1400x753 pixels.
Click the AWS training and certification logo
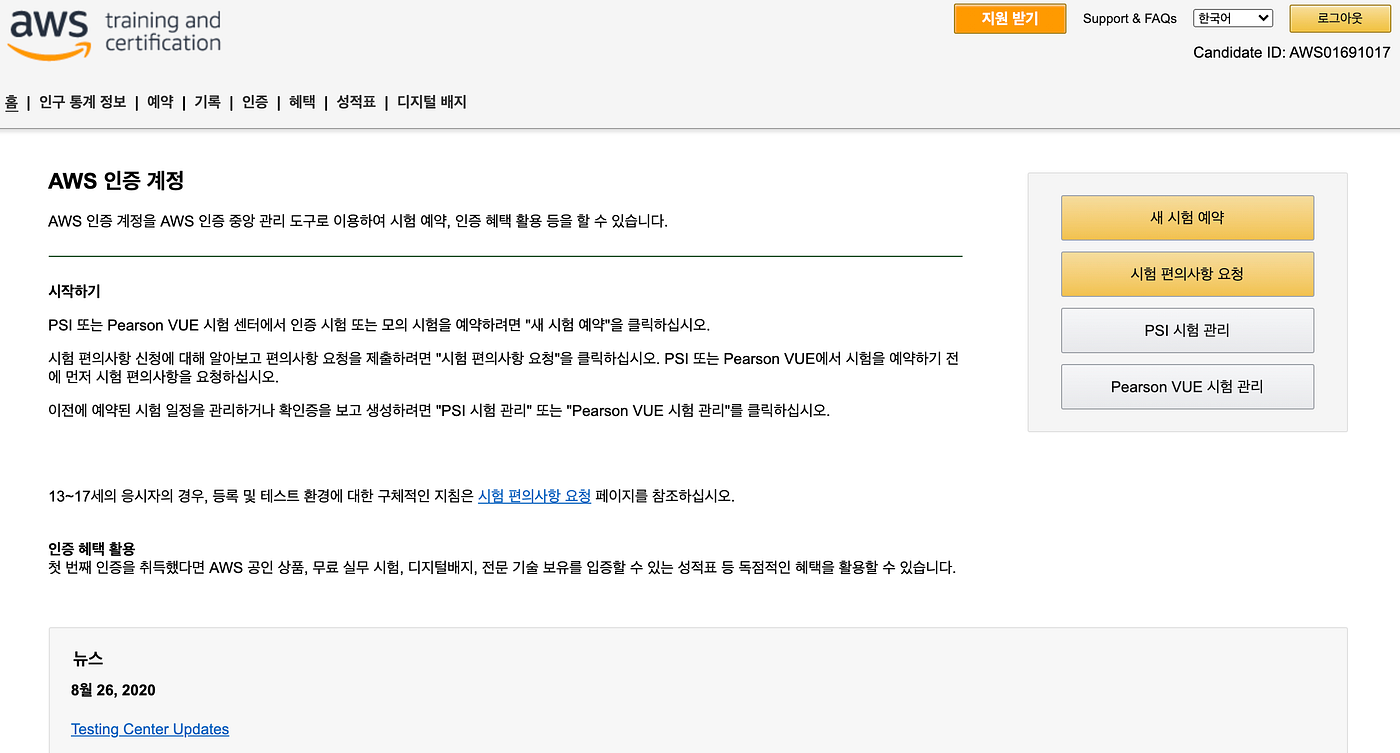pyautogui.click(x=114, y=36)
